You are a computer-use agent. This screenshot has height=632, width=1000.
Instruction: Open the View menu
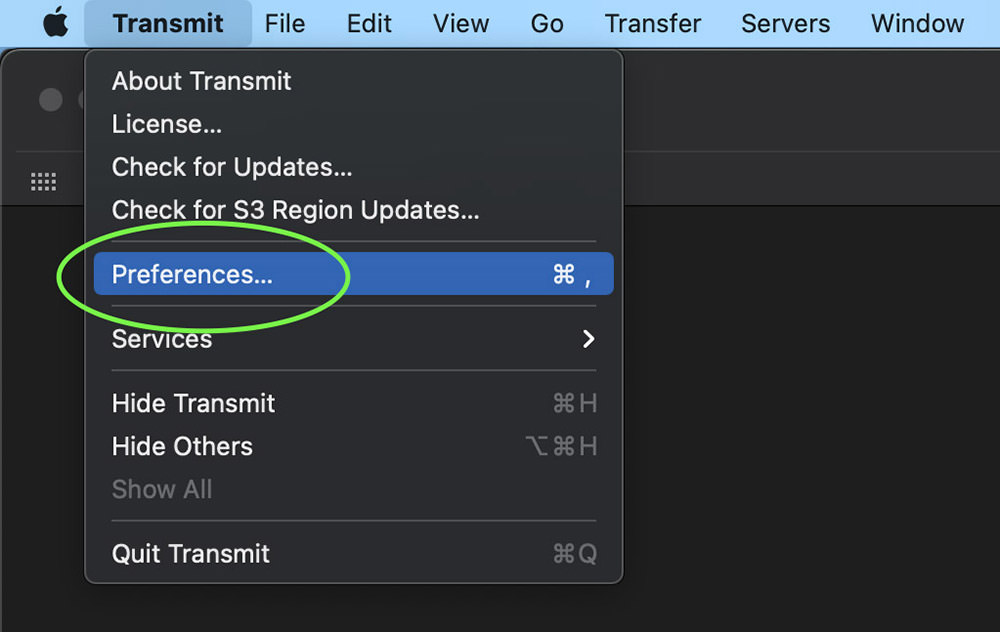point(460,24)
